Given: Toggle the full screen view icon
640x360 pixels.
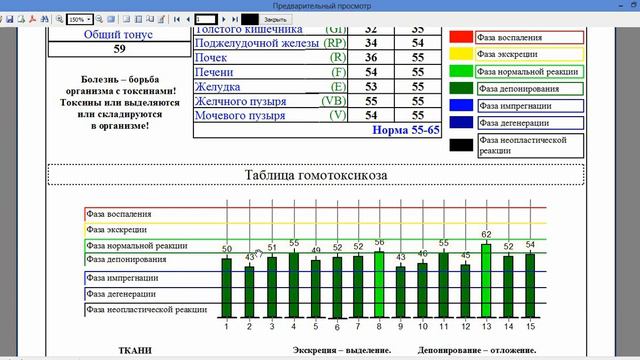Looking at the screenshot, I should [x=111, y=19].
